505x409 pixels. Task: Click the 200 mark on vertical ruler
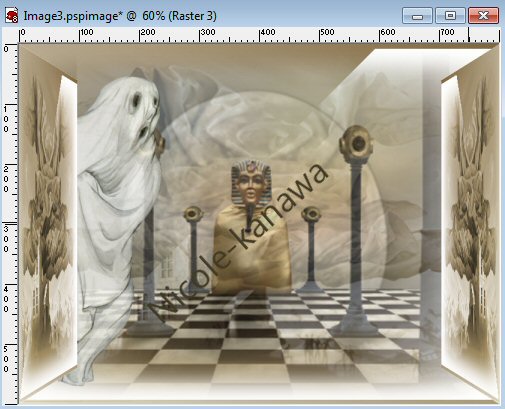tap(6, 179)
